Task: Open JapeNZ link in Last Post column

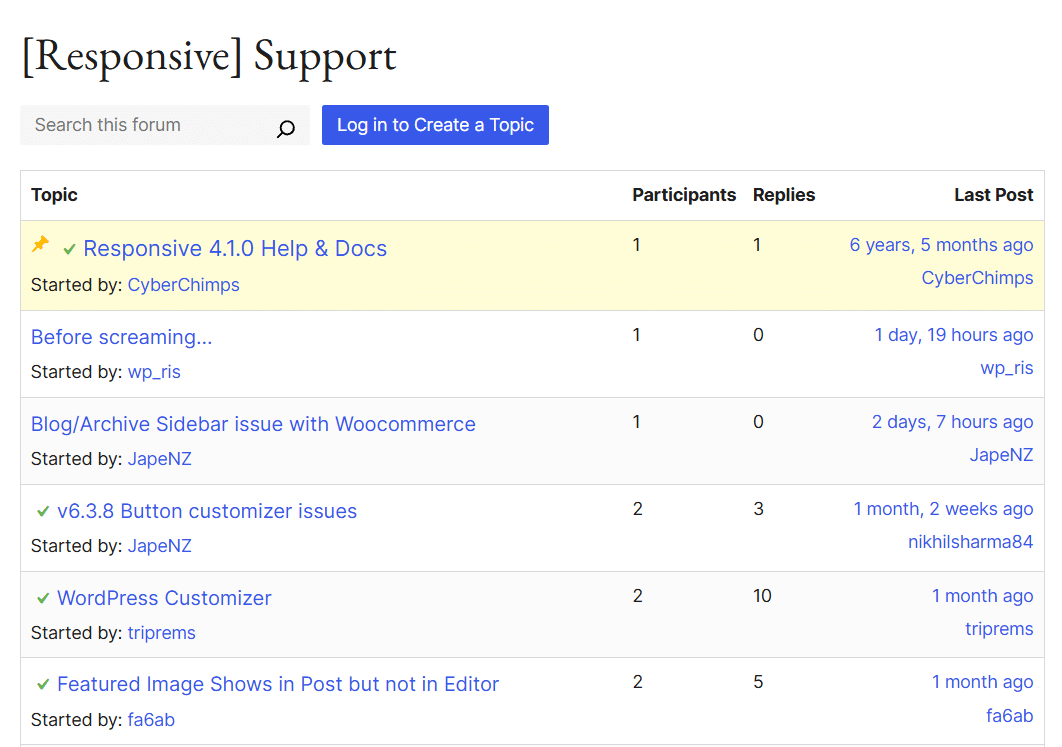Action: 1002,455
